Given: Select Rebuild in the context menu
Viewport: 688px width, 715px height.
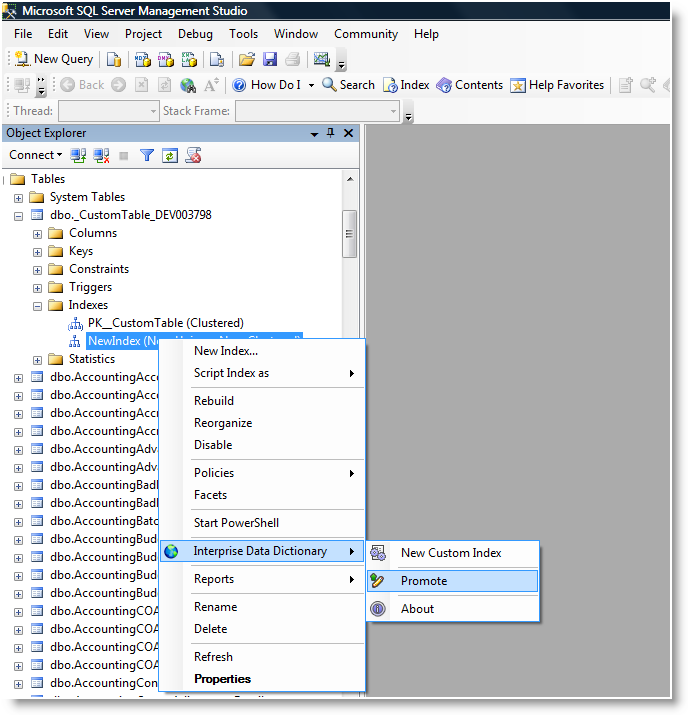Looking at the screenshot, I should coord(214,401).
